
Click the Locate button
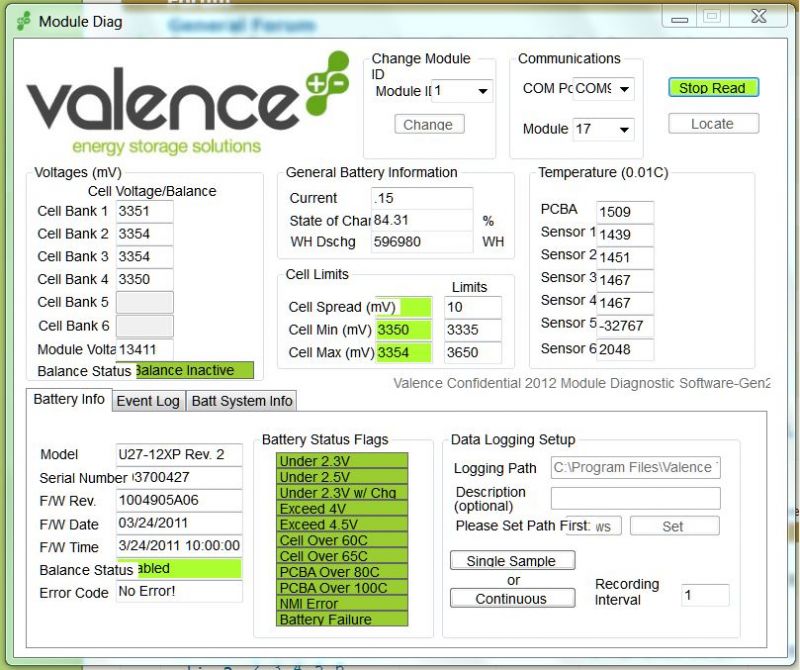tap(713, 123)
